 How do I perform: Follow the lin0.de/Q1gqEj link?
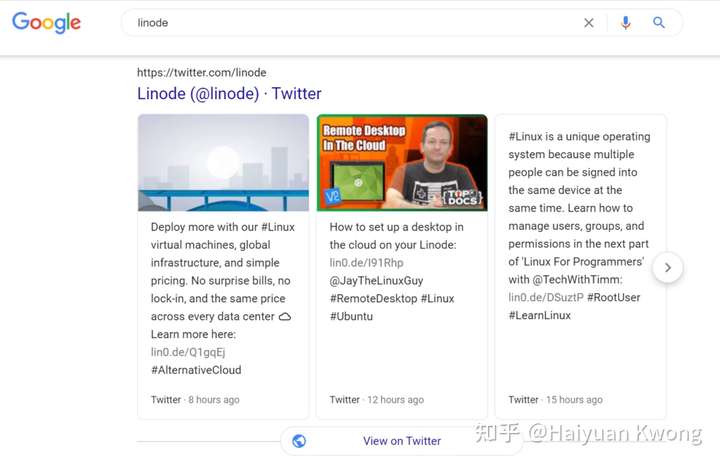pos(188,352)
